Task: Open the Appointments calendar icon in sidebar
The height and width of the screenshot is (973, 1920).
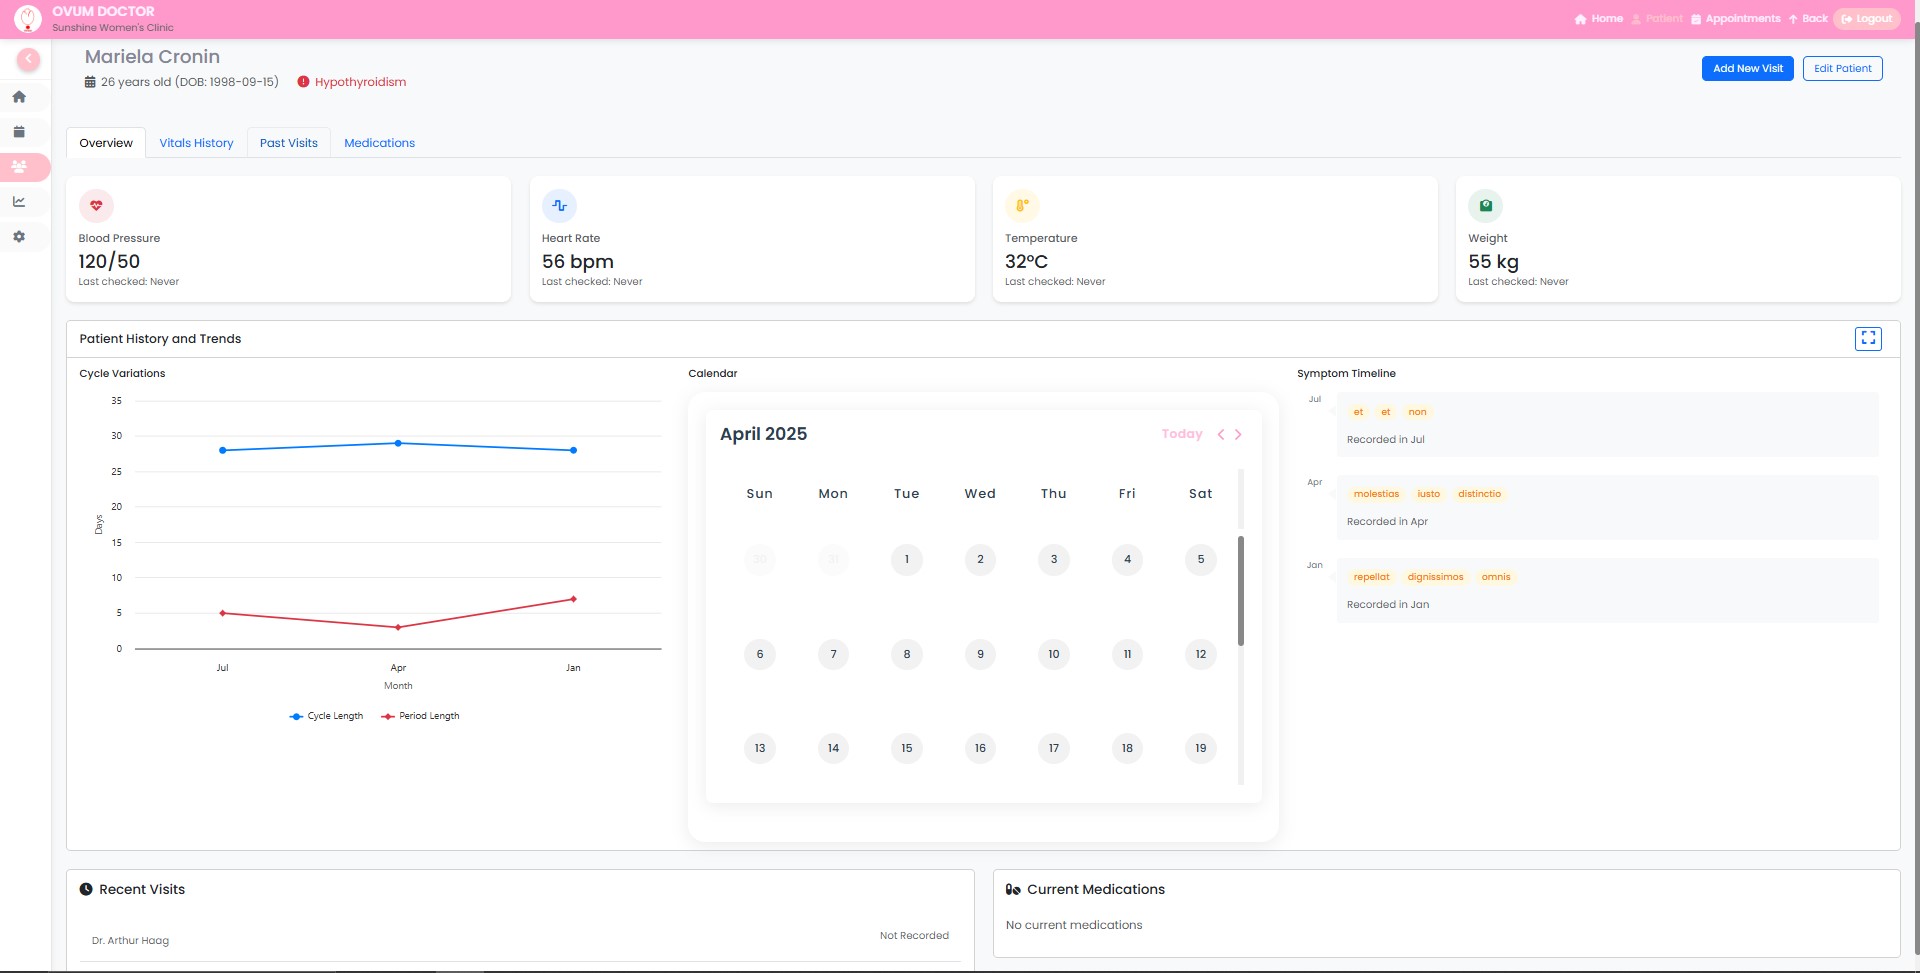Action: point(19,131)
